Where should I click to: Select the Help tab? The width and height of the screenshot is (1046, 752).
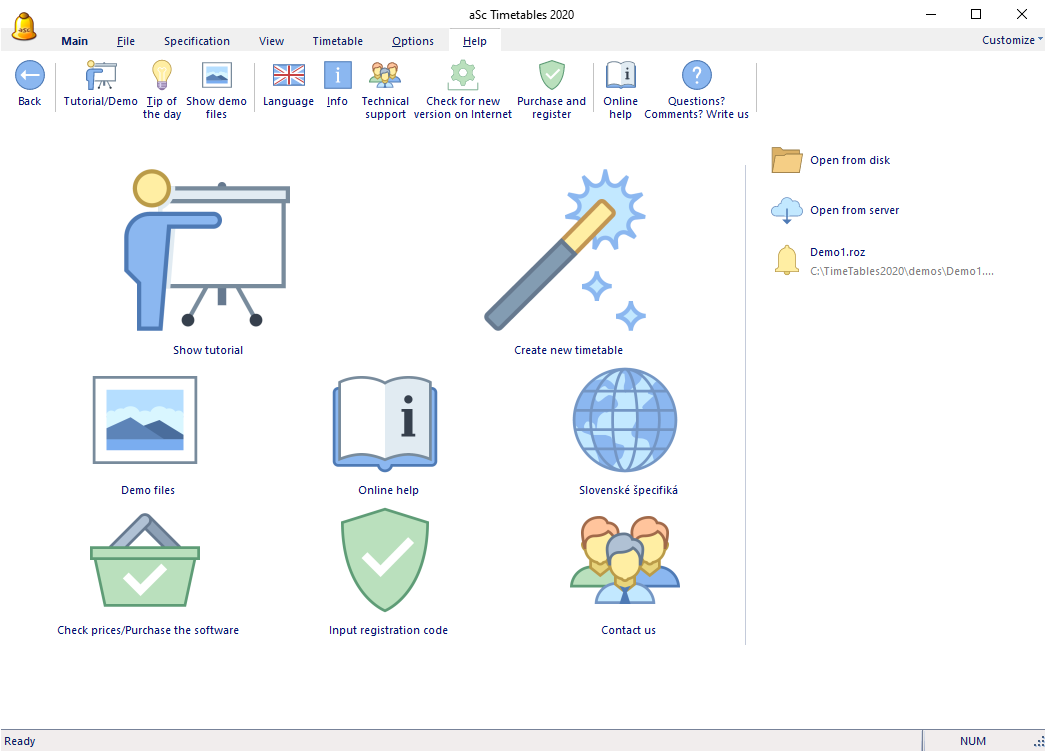475,41
